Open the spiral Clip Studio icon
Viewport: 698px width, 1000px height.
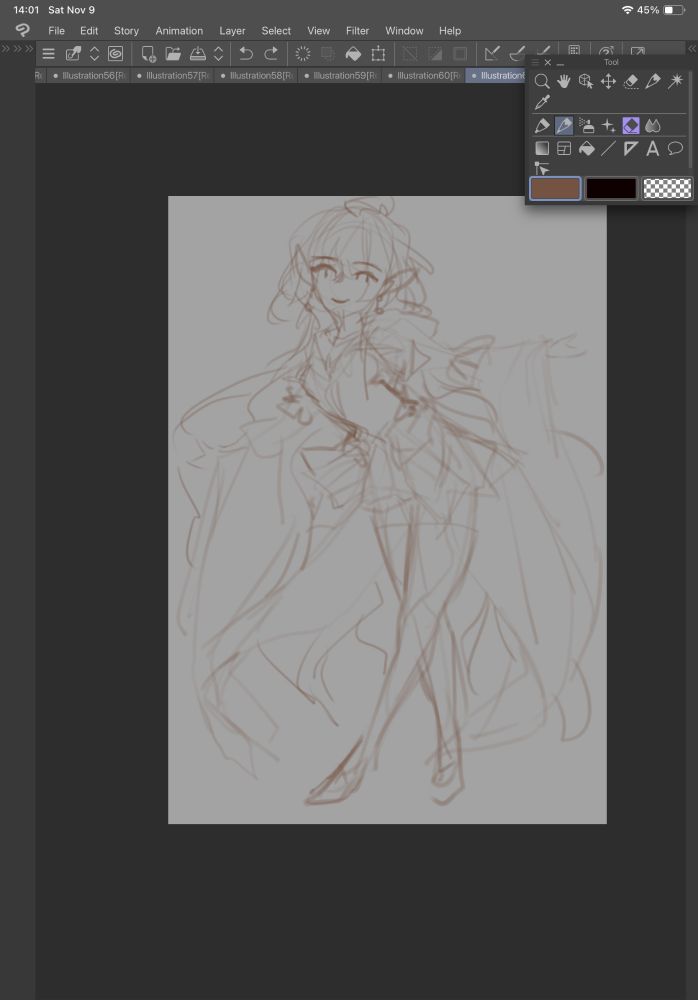pyautogui.click(x=115, y=54)
